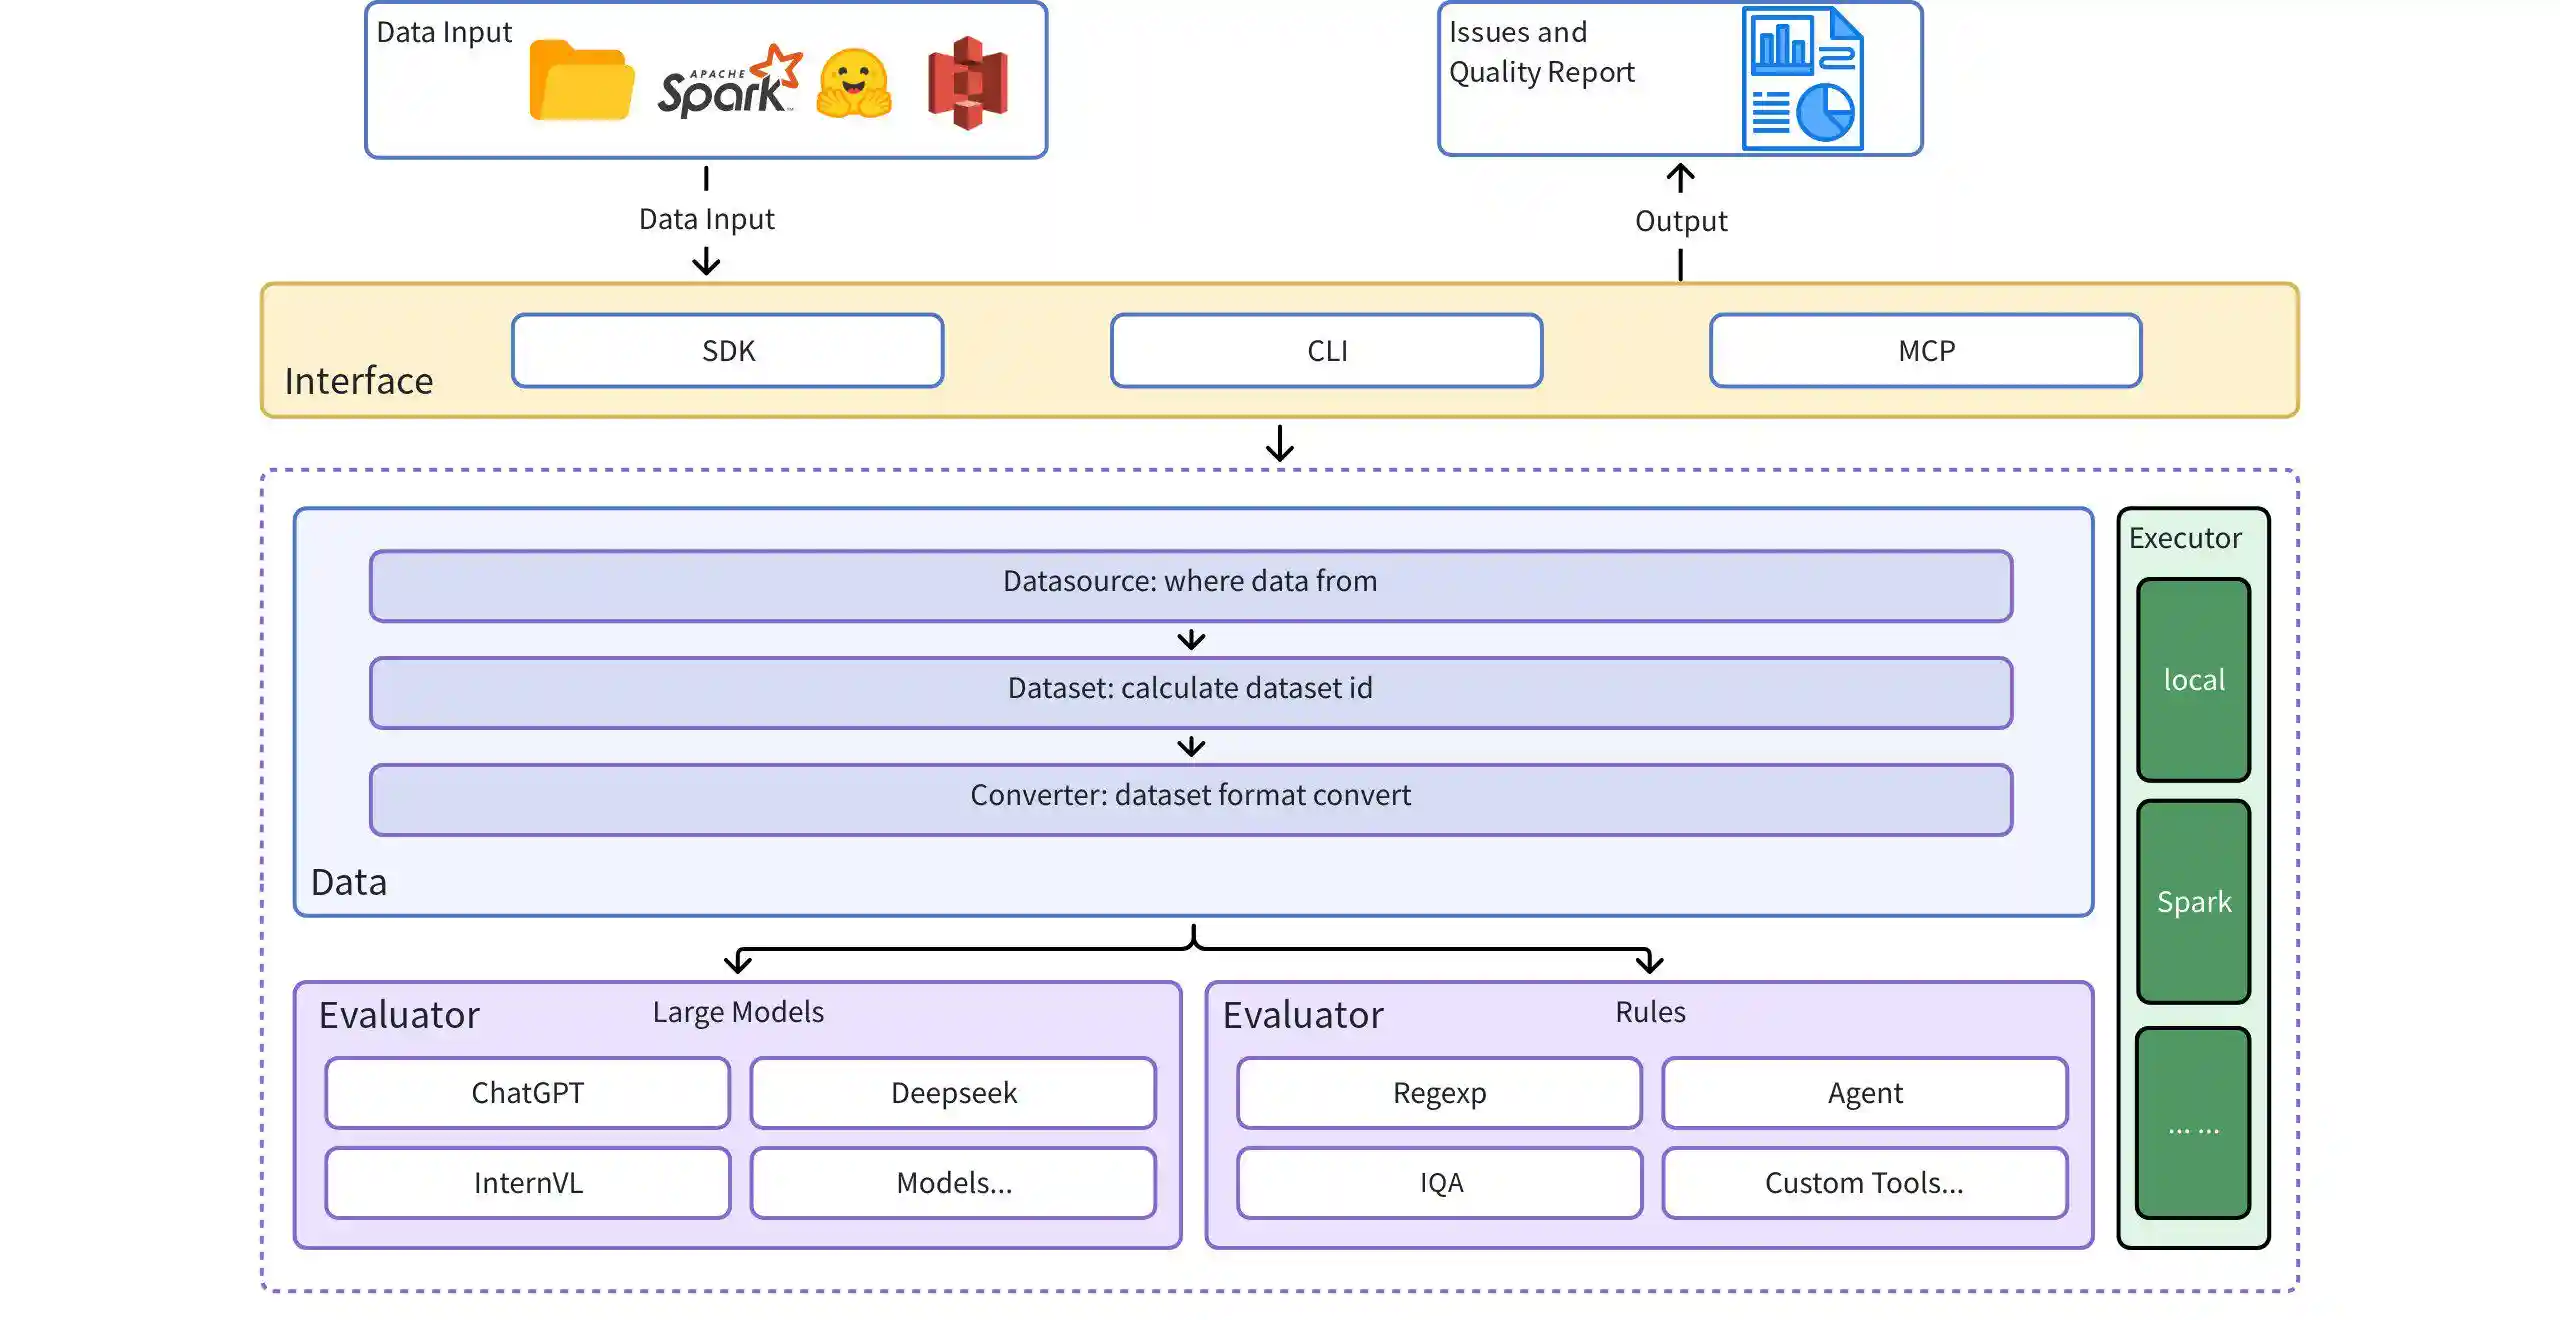2560x1320 pixels.
Task: Open the Models... box
Action: 953,1183
